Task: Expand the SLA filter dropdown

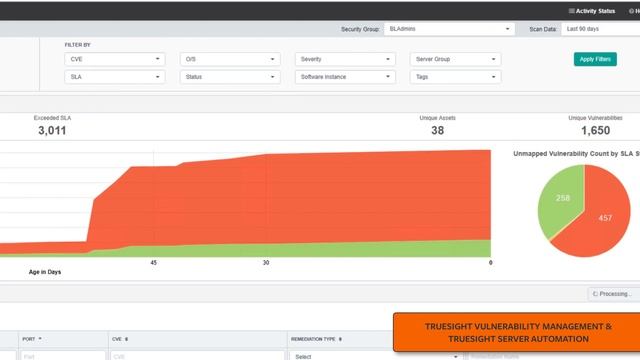Action: [x=115, y=77]
